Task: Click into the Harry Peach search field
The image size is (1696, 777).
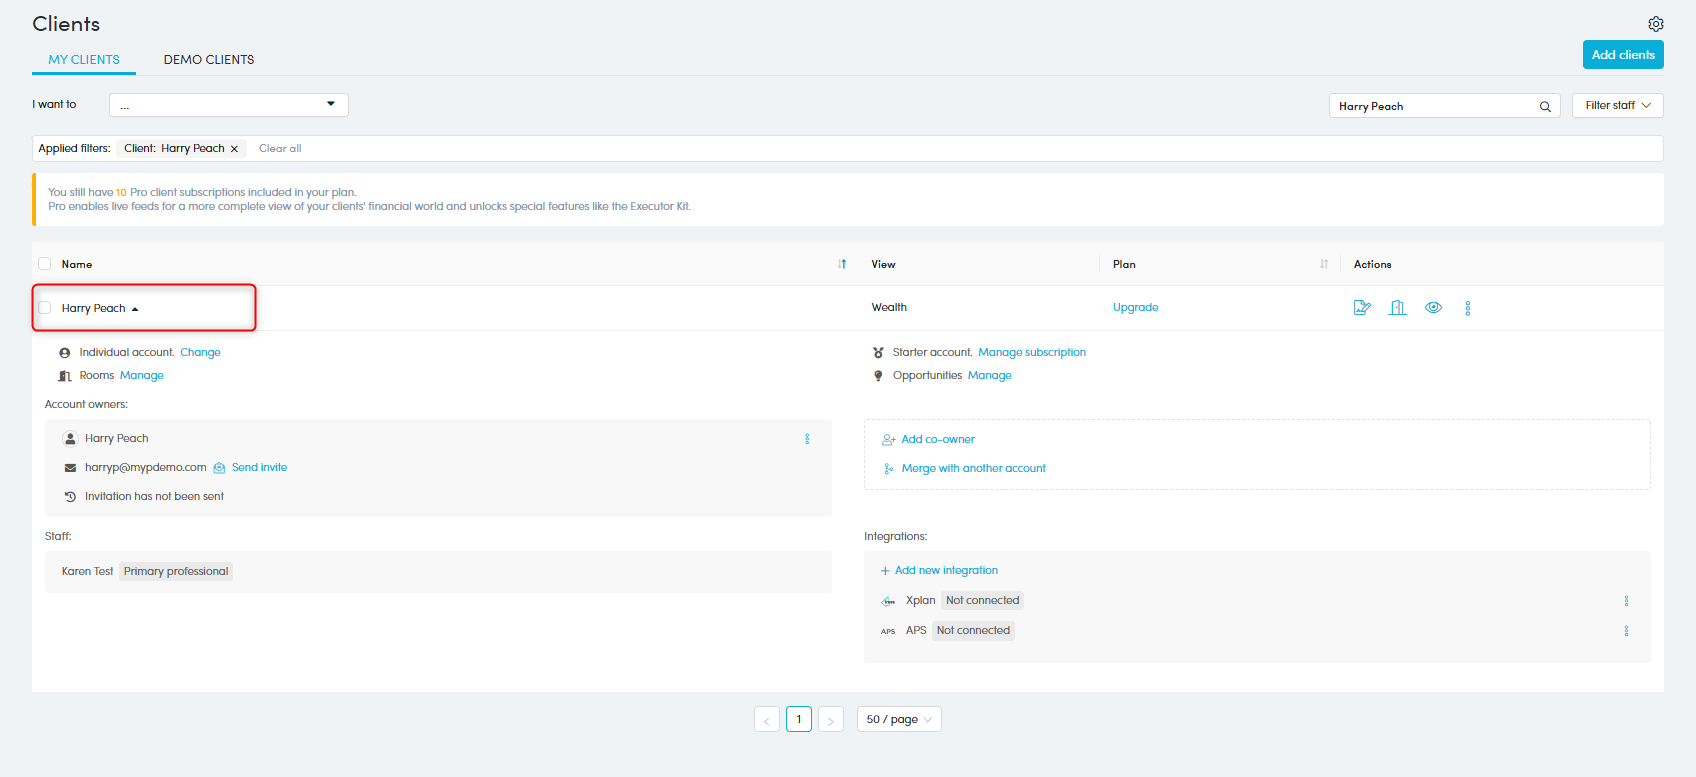Action: coord(1432,106)
